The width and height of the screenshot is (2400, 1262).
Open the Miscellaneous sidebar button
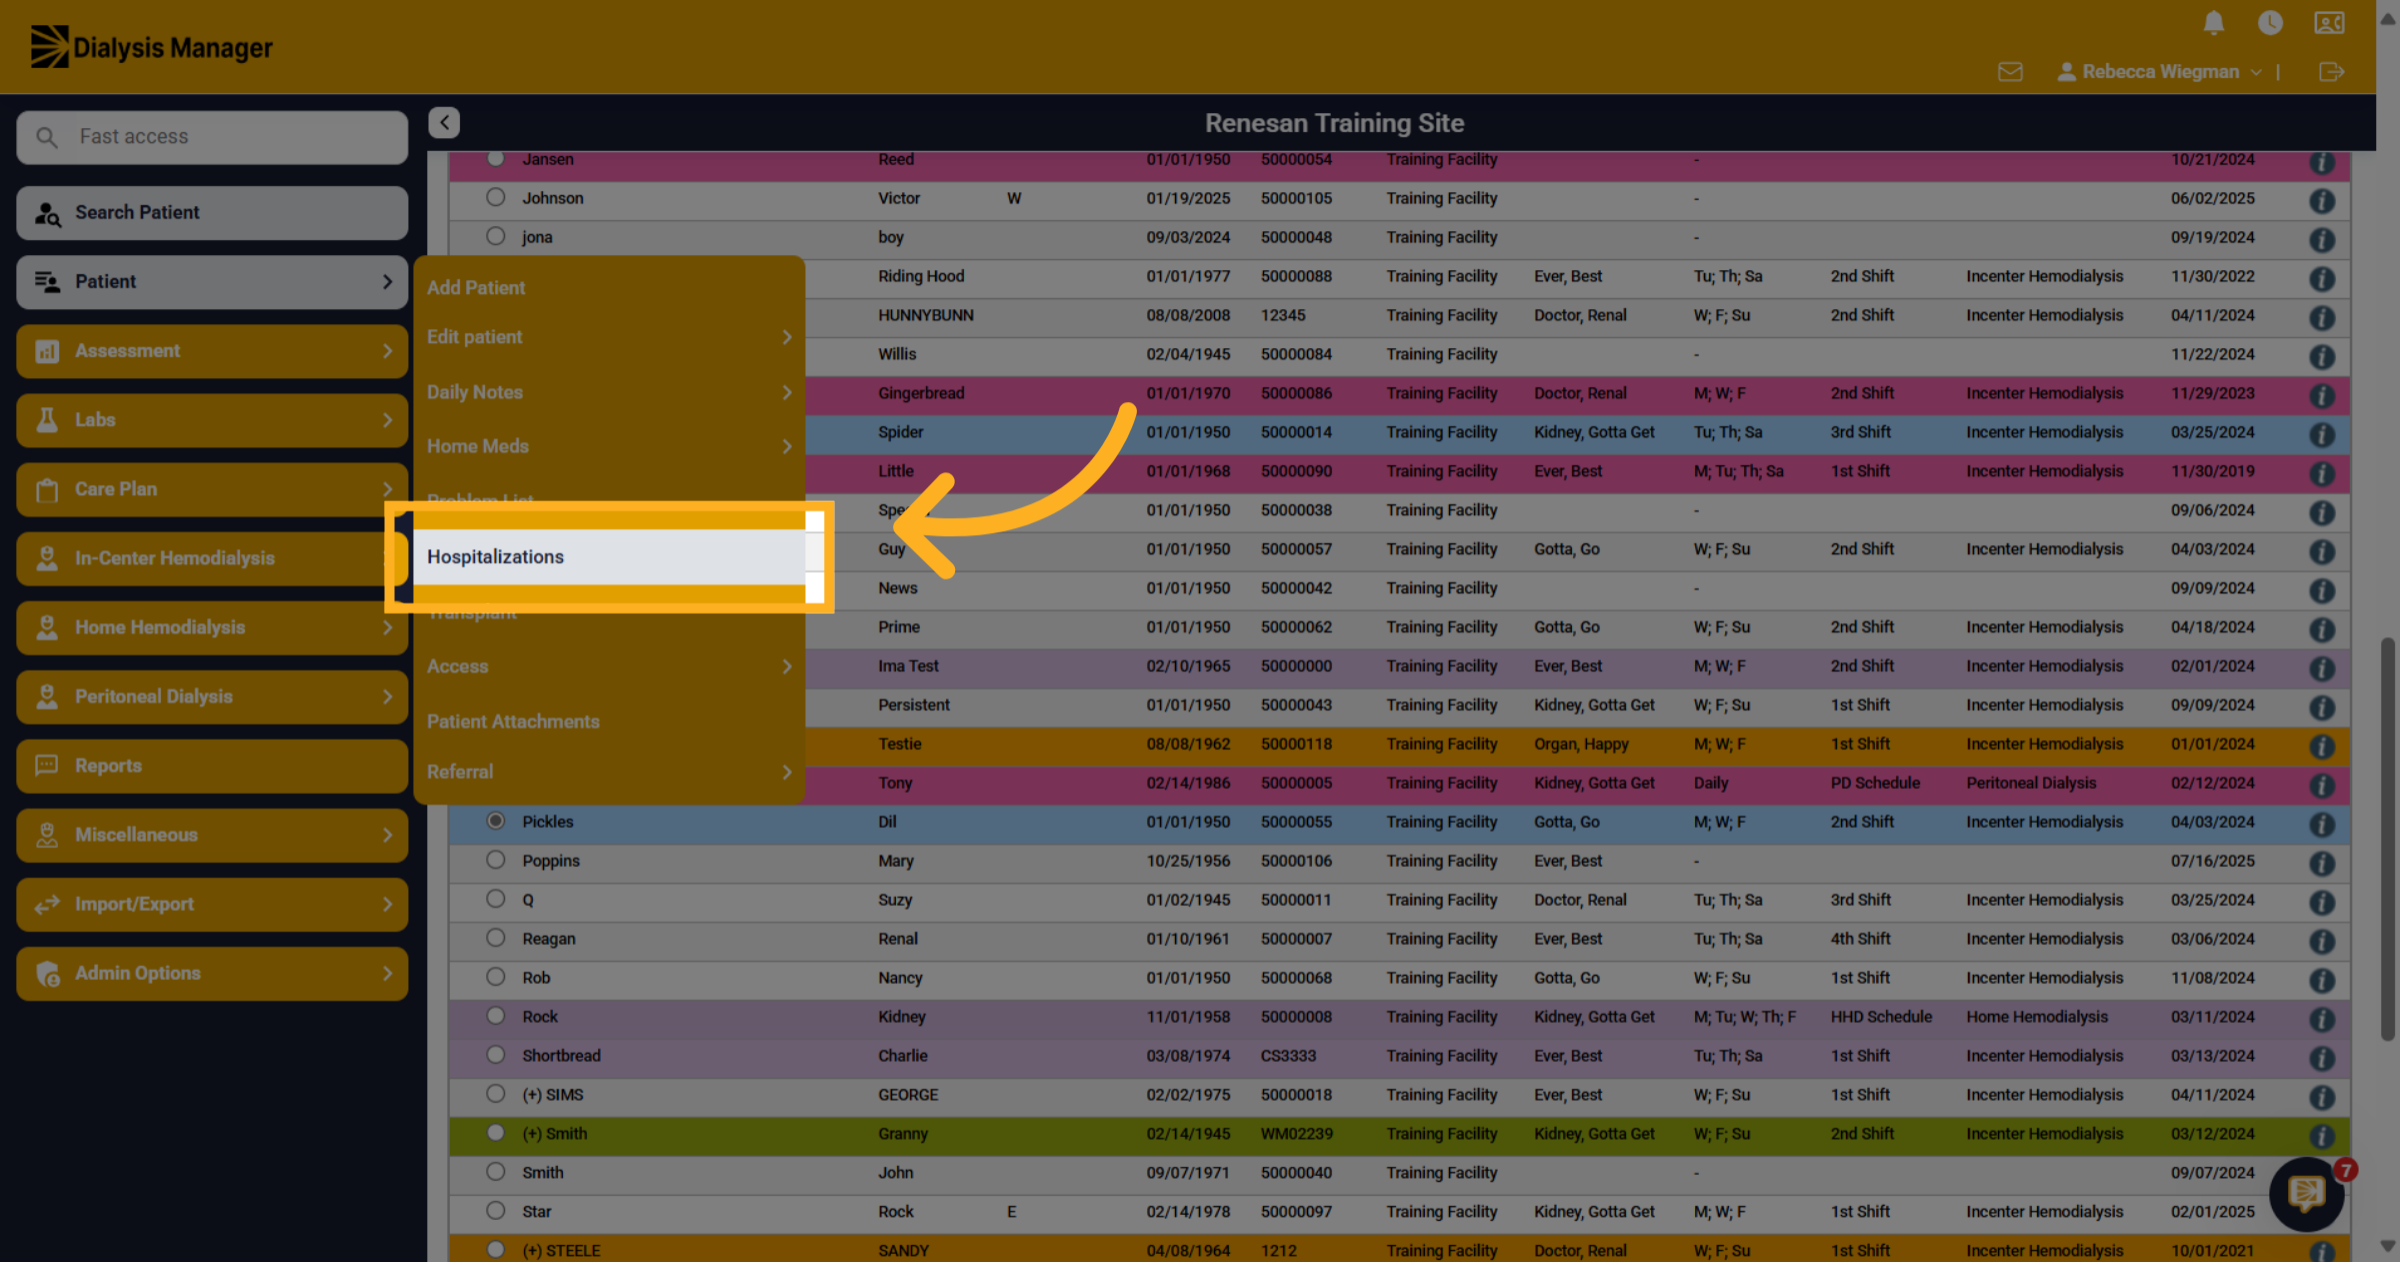click(212, 835)
